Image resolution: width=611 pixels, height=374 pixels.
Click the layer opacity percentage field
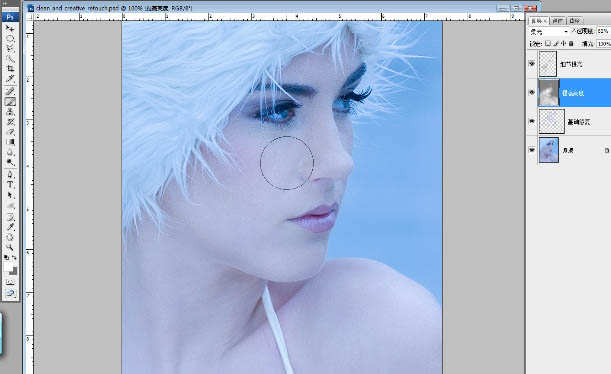(x=604, y=31)
